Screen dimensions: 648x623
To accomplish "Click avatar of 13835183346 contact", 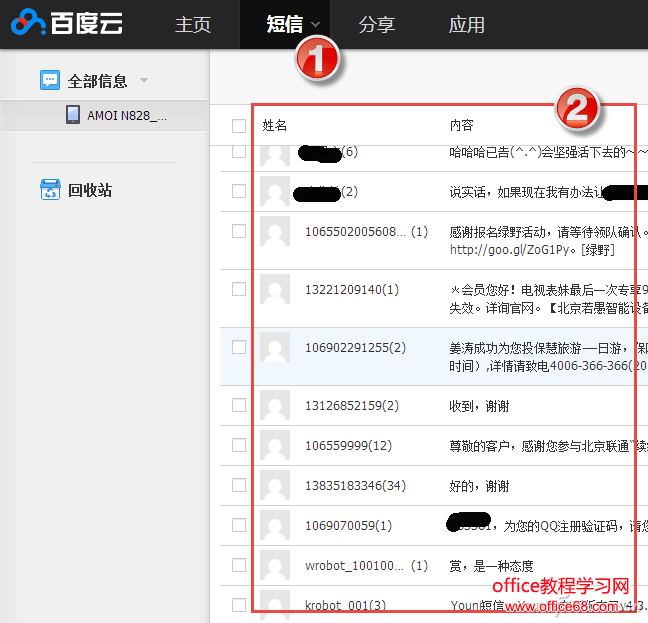I will 275,485.
